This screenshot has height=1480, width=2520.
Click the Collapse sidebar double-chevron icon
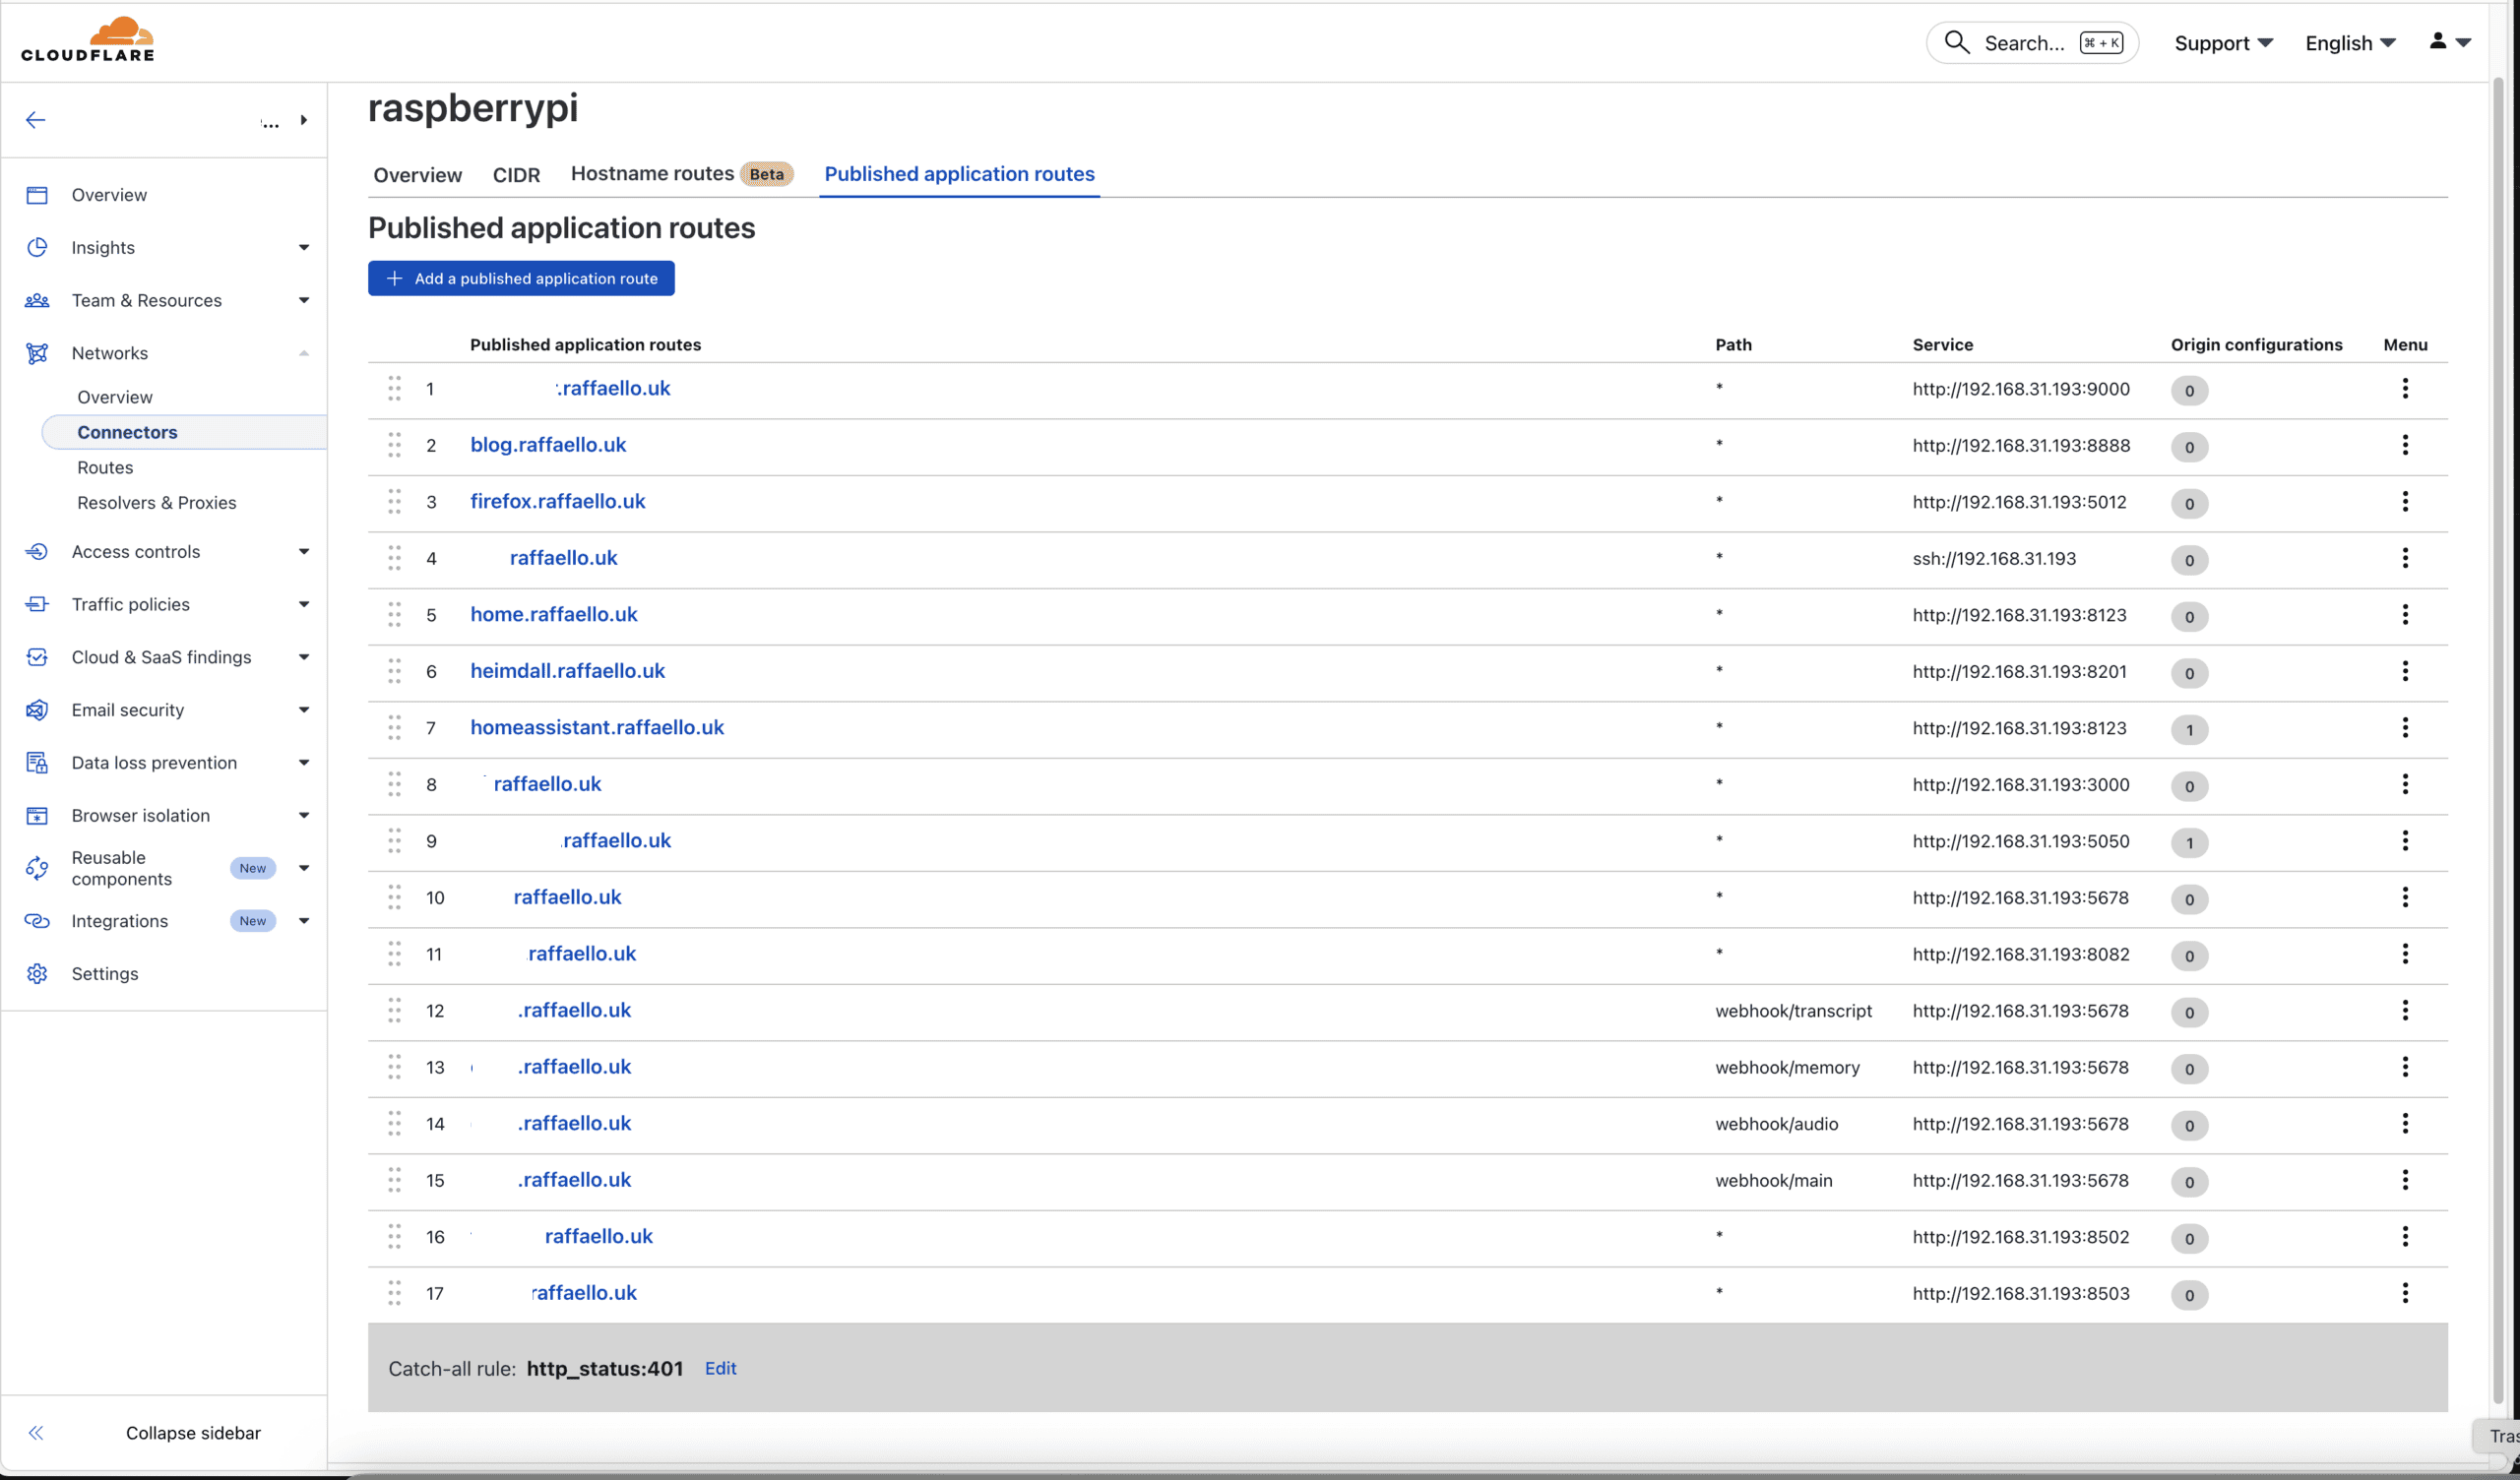(x=36, y=1433)
